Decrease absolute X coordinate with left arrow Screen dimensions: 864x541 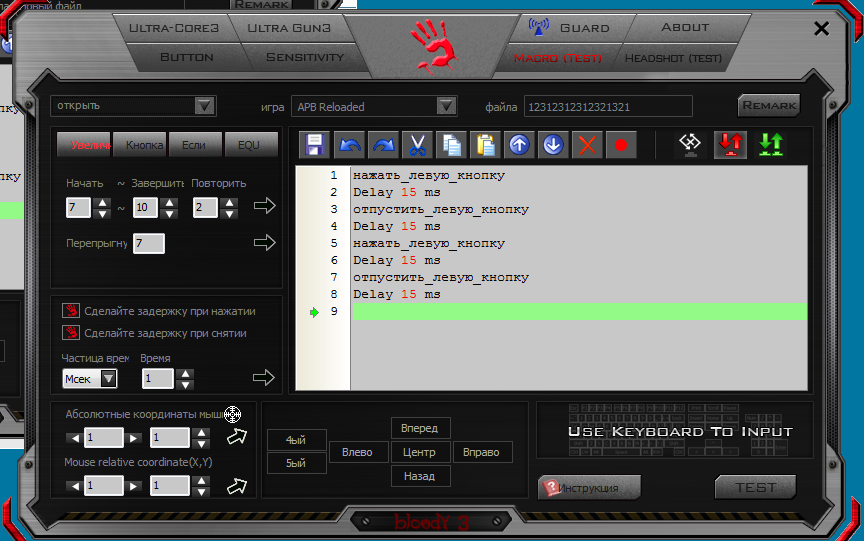74,439
